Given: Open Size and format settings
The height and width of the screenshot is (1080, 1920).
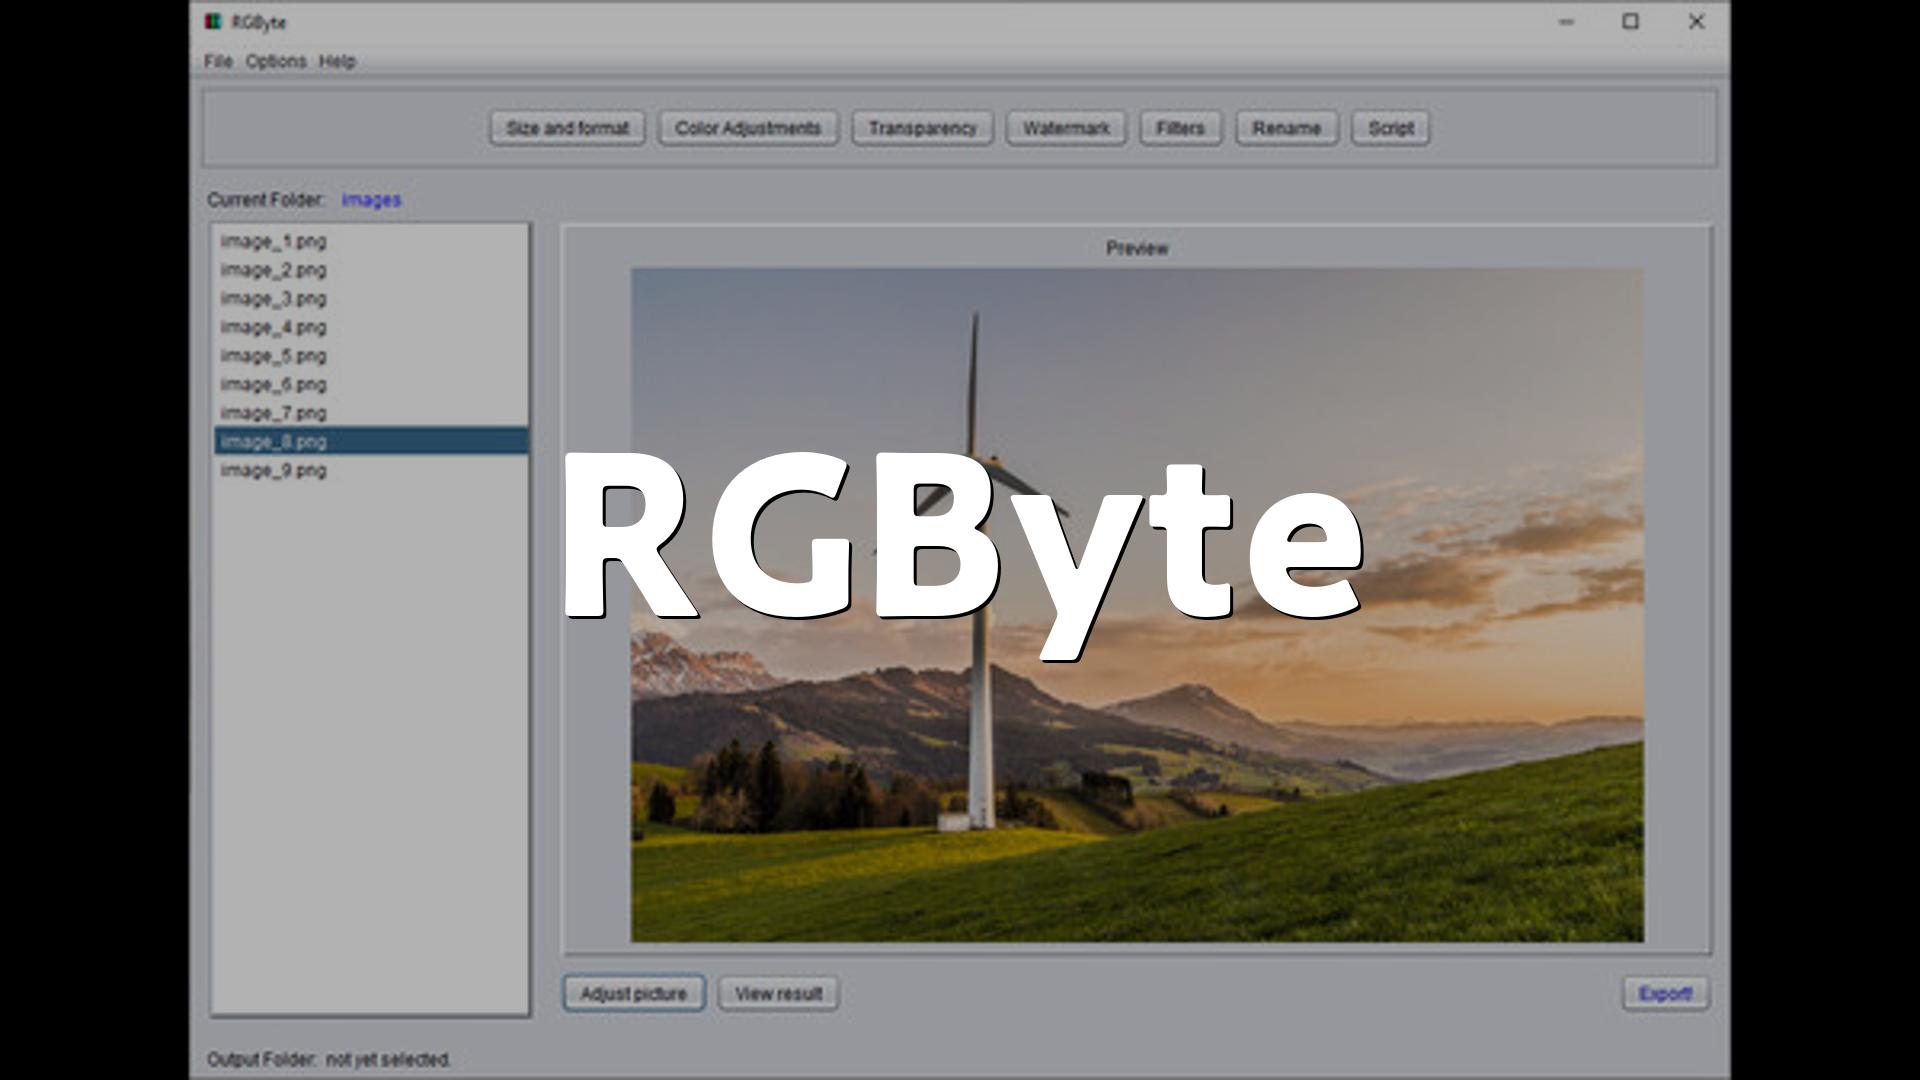Looking at the screenshot, I should [567, 128].
